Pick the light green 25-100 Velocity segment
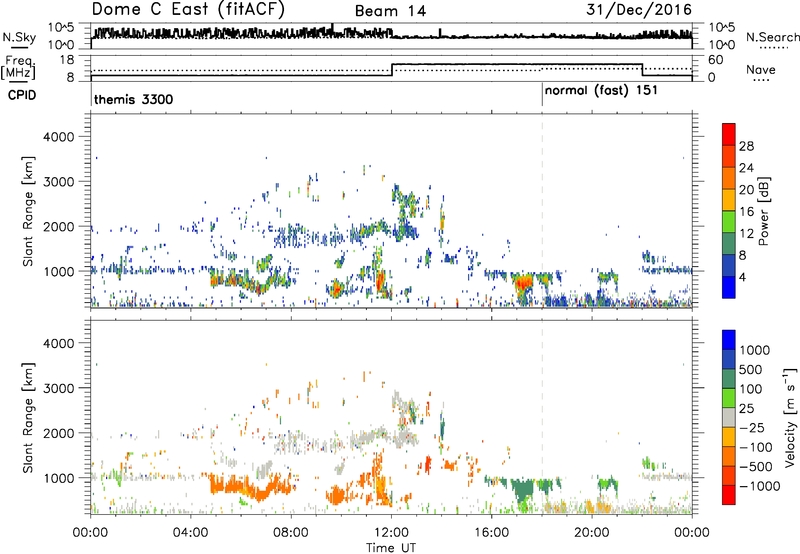This screenshot has height=554, width=800. coord(729,398)
